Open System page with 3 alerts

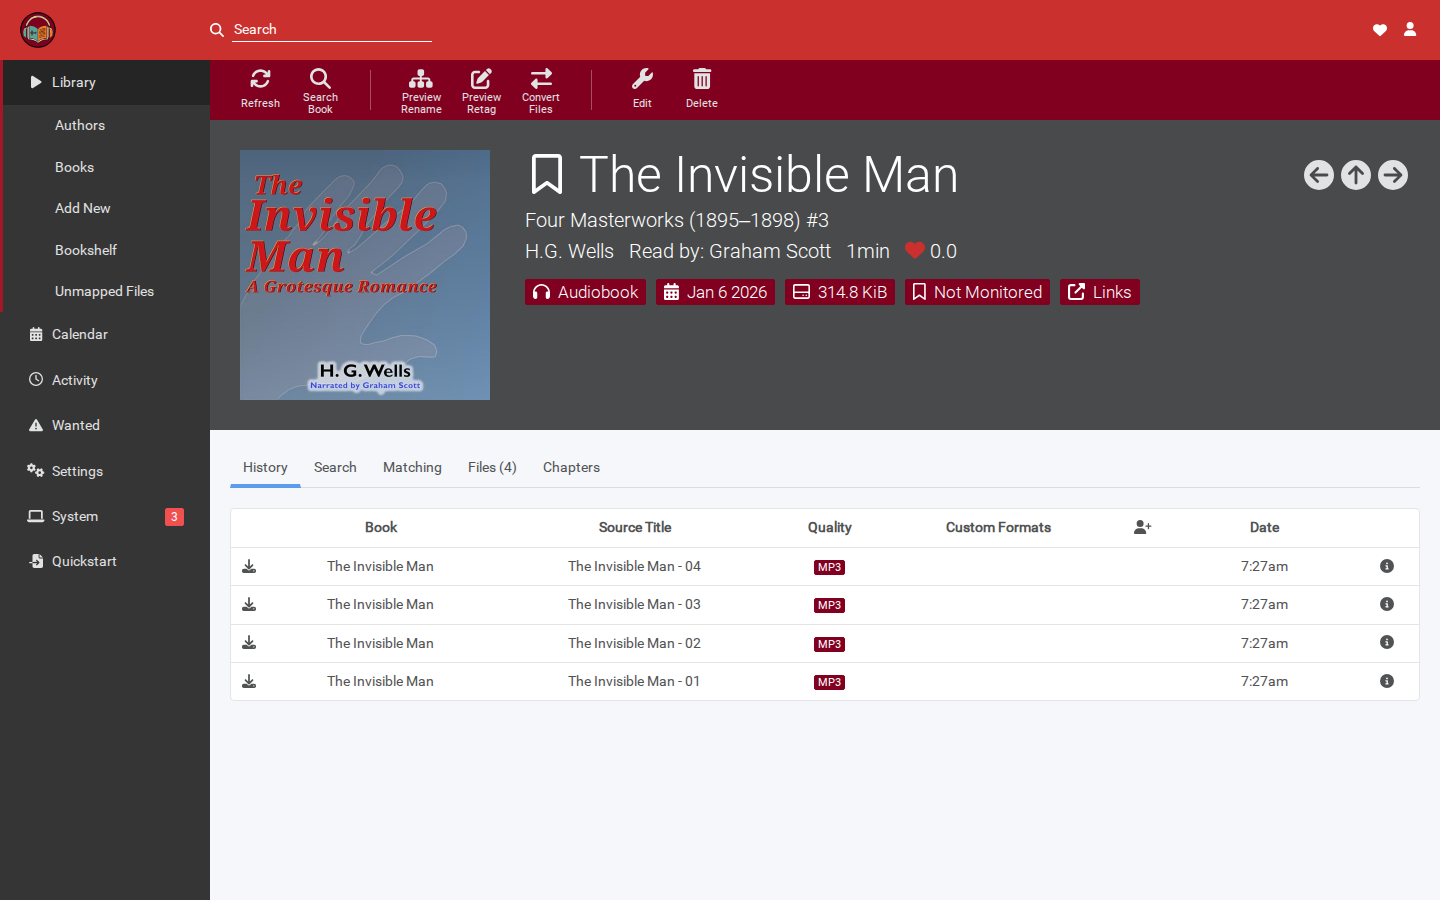105,516
